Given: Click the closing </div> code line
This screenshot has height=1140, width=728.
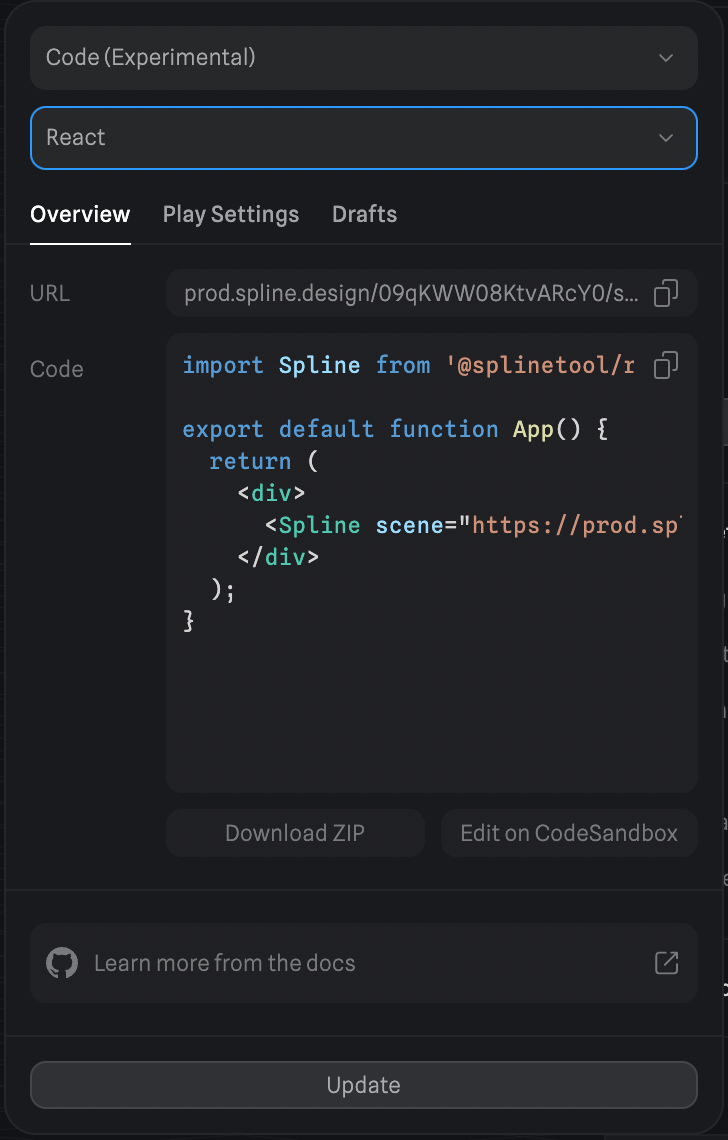Looking at the screenshot, I should (278, 557).
